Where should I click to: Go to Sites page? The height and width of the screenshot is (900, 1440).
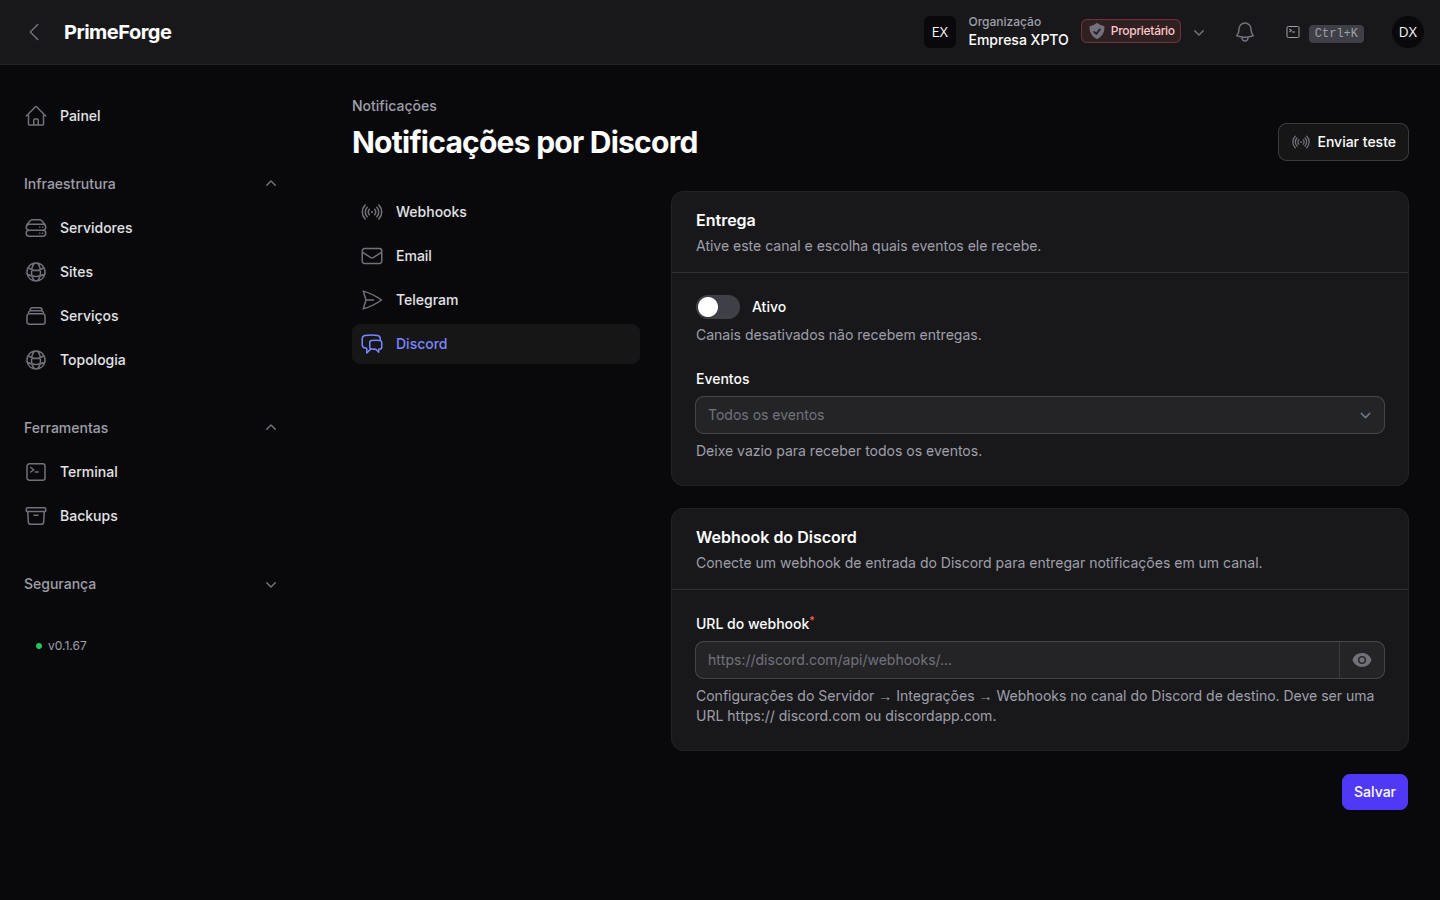tap(150, 272)
